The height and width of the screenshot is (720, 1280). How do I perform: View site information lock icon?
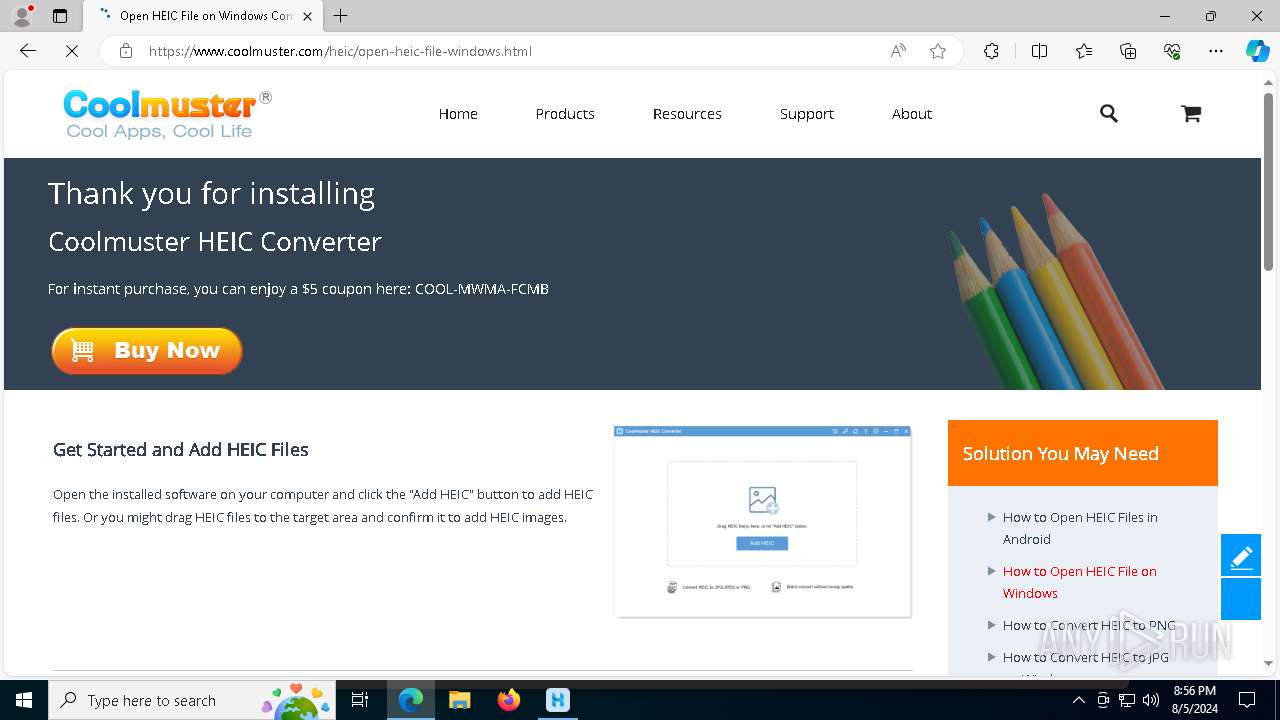(x=126, y=51)
